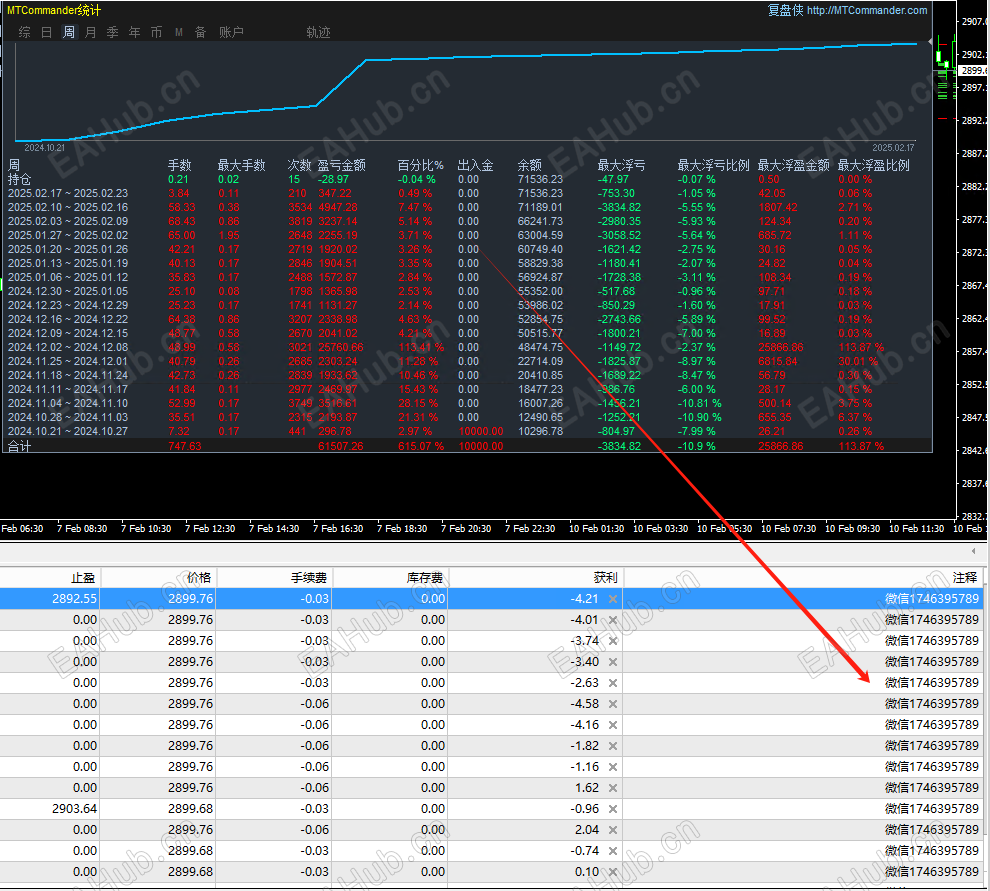This screenshot has height=891, width=990.
Task: Switch to the 日 daily tab
Action: (46, 32)
